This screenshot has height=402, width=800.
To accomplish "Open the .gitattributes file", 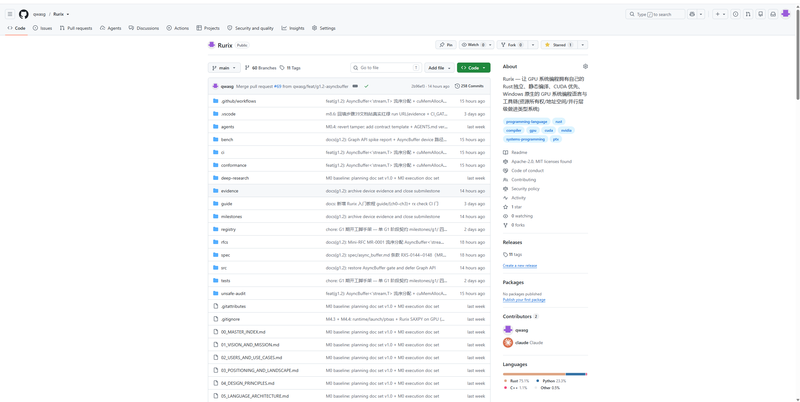I will click(x=233, y=306).
